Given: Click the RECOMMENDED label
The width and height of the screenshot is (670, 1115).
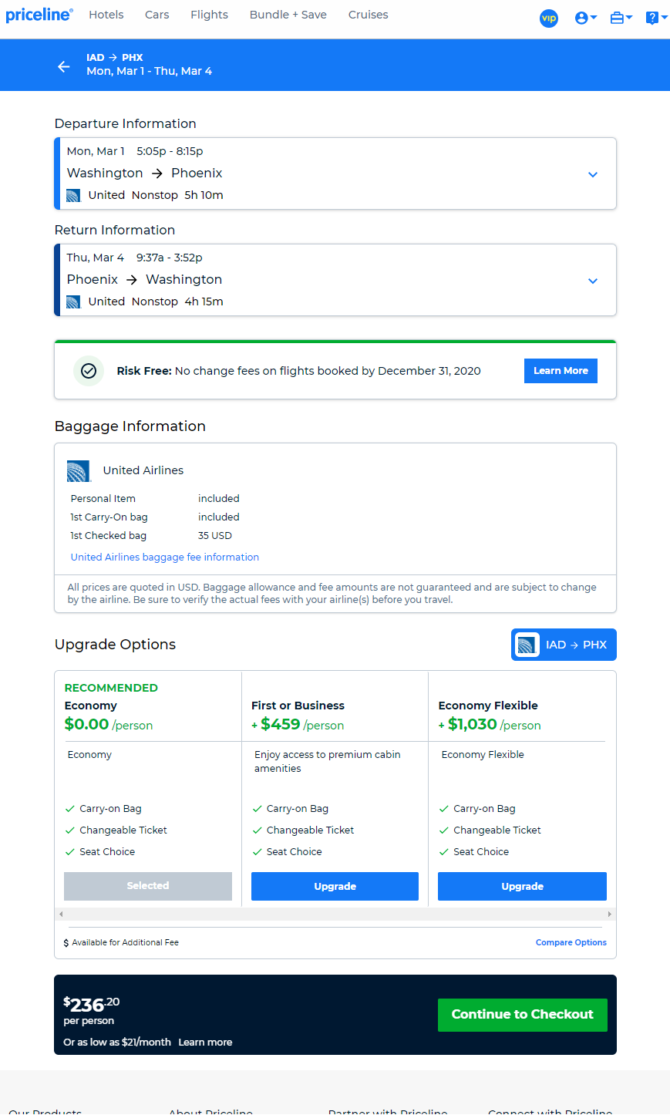Looking at the screenshot, I should tap(111, 688).
